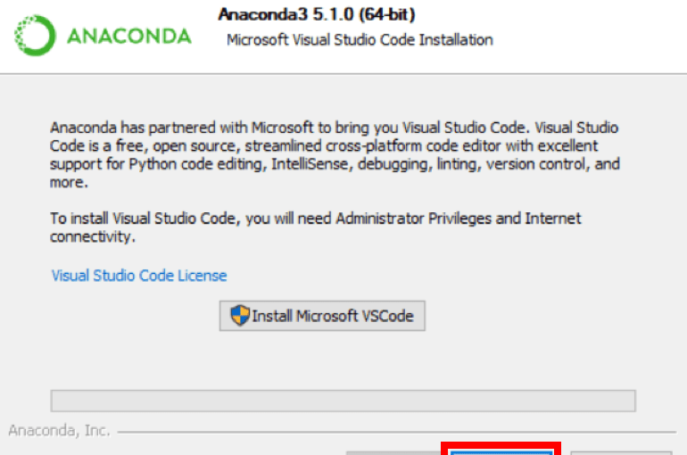
Task: Click the word more ending first paragraph
Action: coord(66,182)
